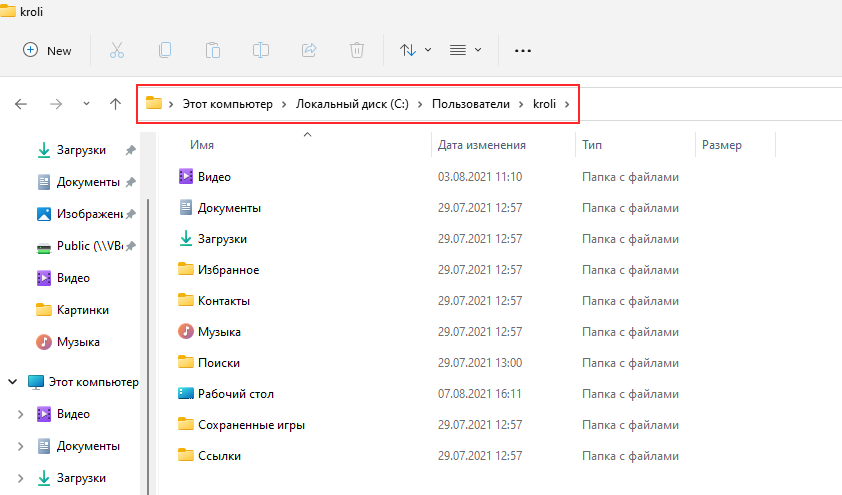The image size is (842, 495).
Task: Select Ссылки folder in file list
Action: click(219, 456)
